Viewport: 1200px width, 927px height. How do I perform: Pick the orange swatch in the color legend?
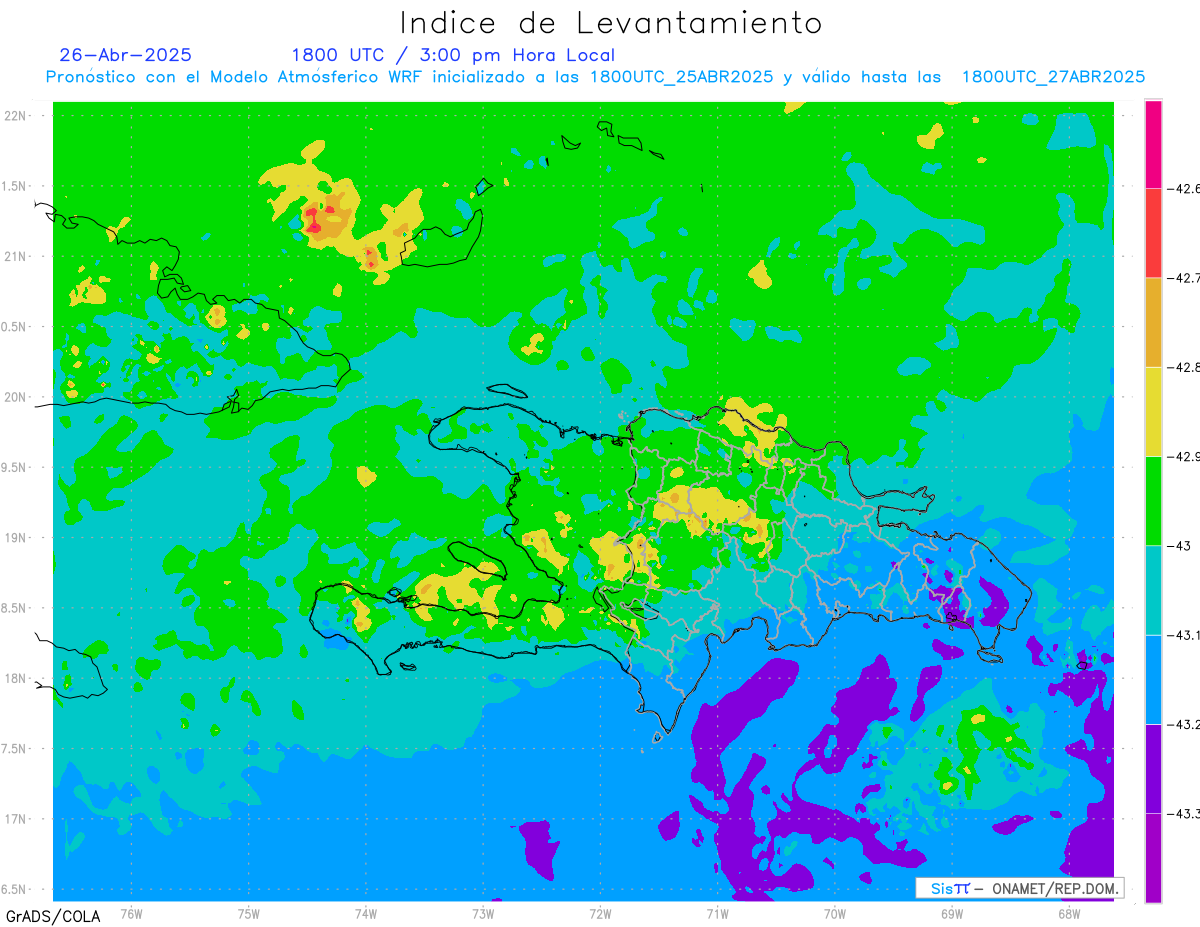click(x=1153, y=322)
